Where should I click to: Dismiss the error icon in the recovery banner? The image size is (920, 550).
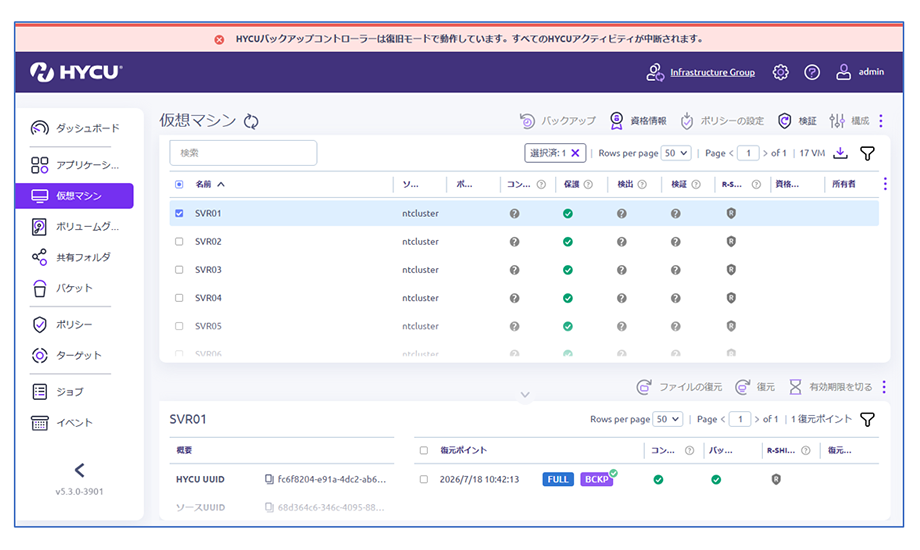click(x=219, y=39)
